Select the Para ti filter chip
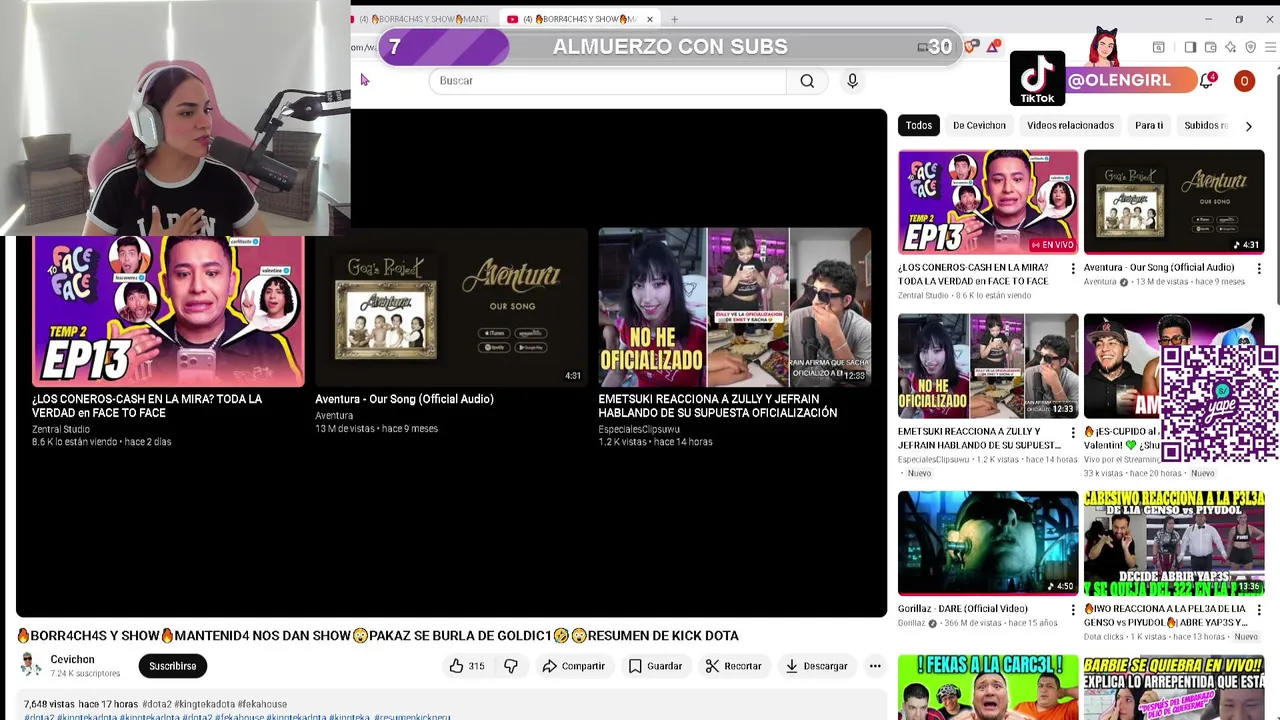Screen dimensions: 1280x720 (1149, 125)
